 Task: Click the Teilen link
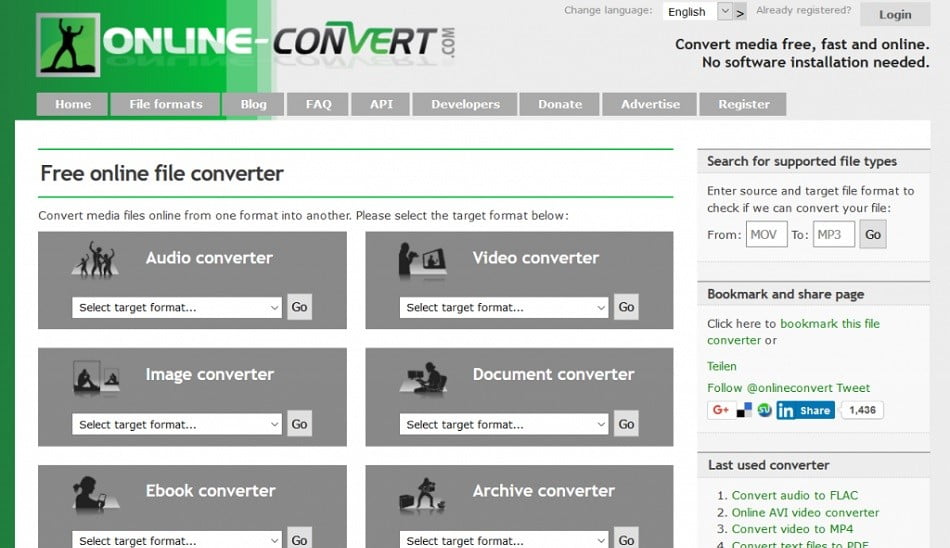[x=722, y=366]
